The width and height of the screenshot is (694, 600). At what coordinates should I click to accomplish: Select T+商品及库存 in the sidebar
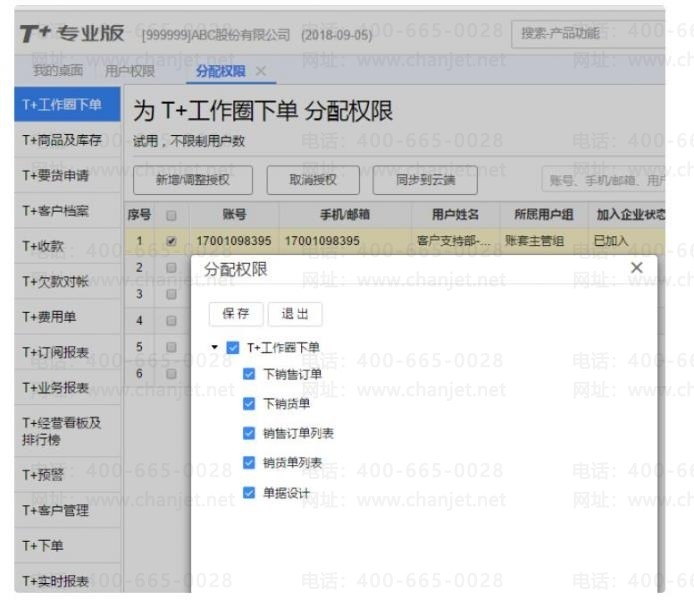pyautogui.click(x=67, y=140)
